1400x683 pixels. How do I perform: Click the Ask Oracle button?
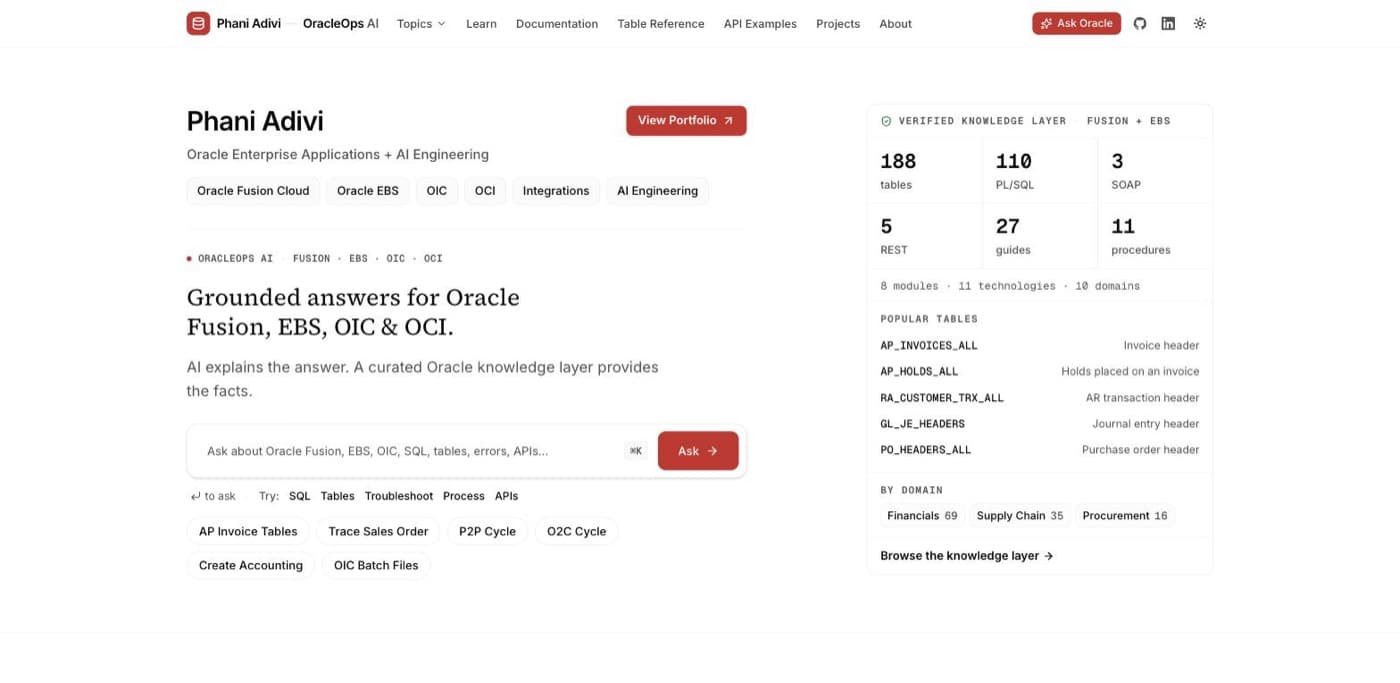click(1076, 23)
